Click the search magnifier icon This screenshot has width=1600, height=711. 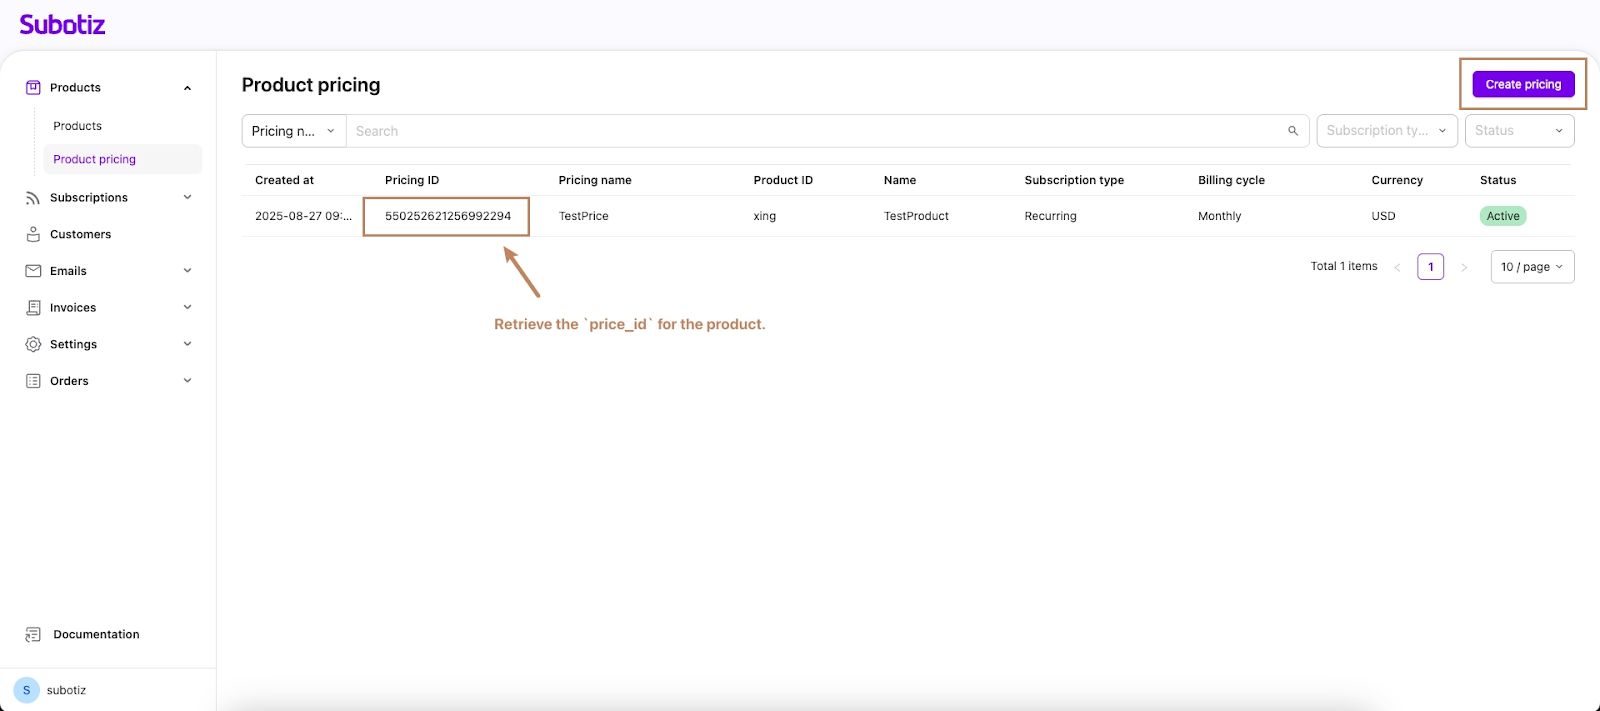1292,131
